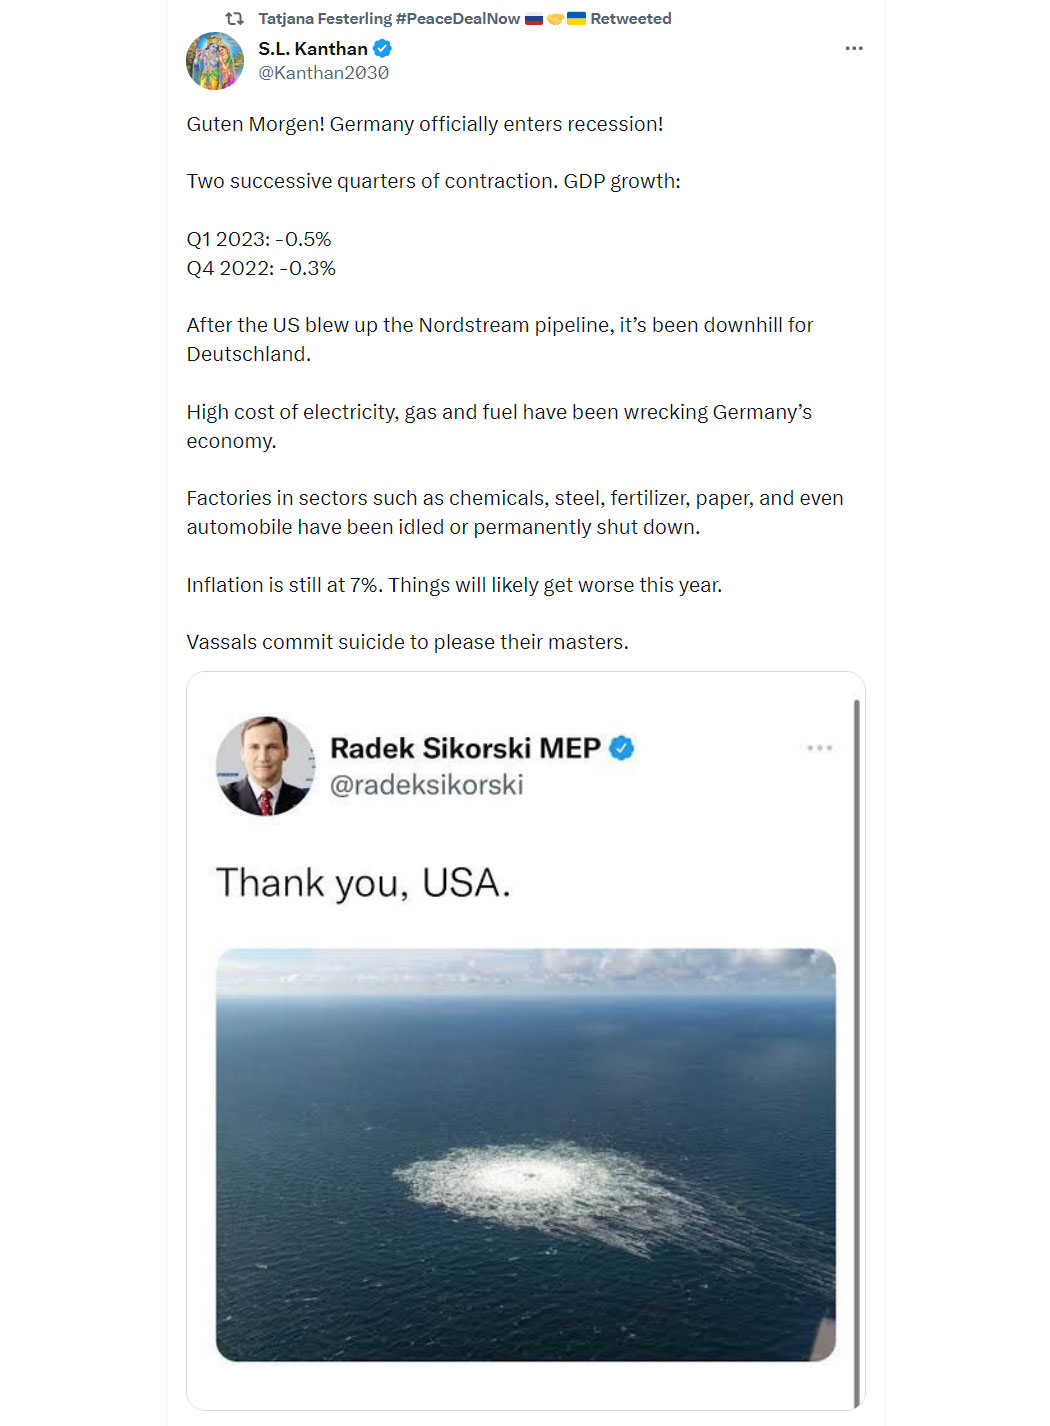Screen dimensions: 1050x1426
Task: Click the Russian flag emoji in retweet header
Action: [x=534, y=18]
